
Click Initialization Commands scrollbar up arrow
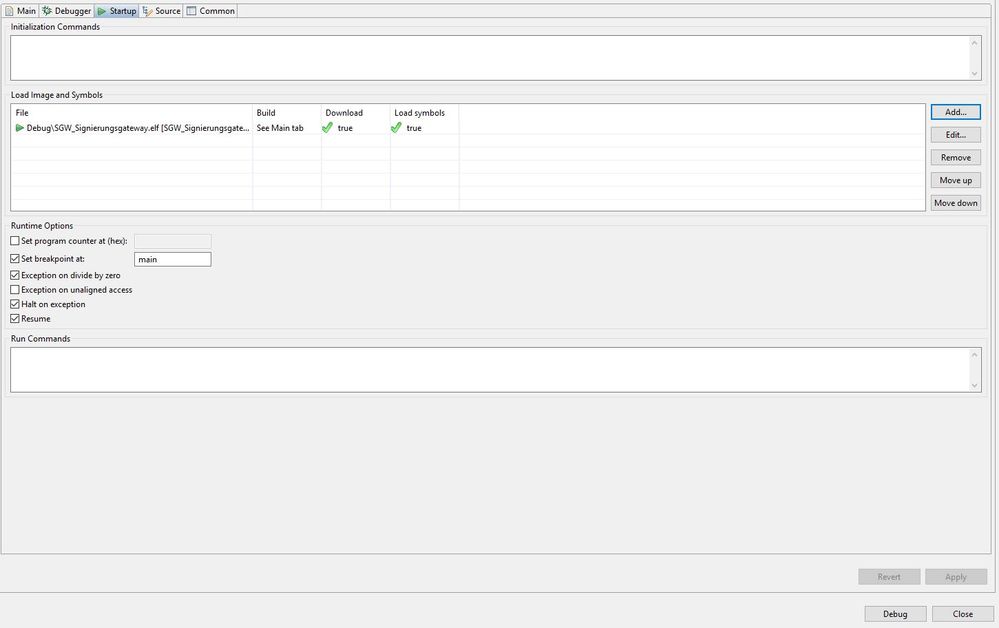click(x=974, y=43)
